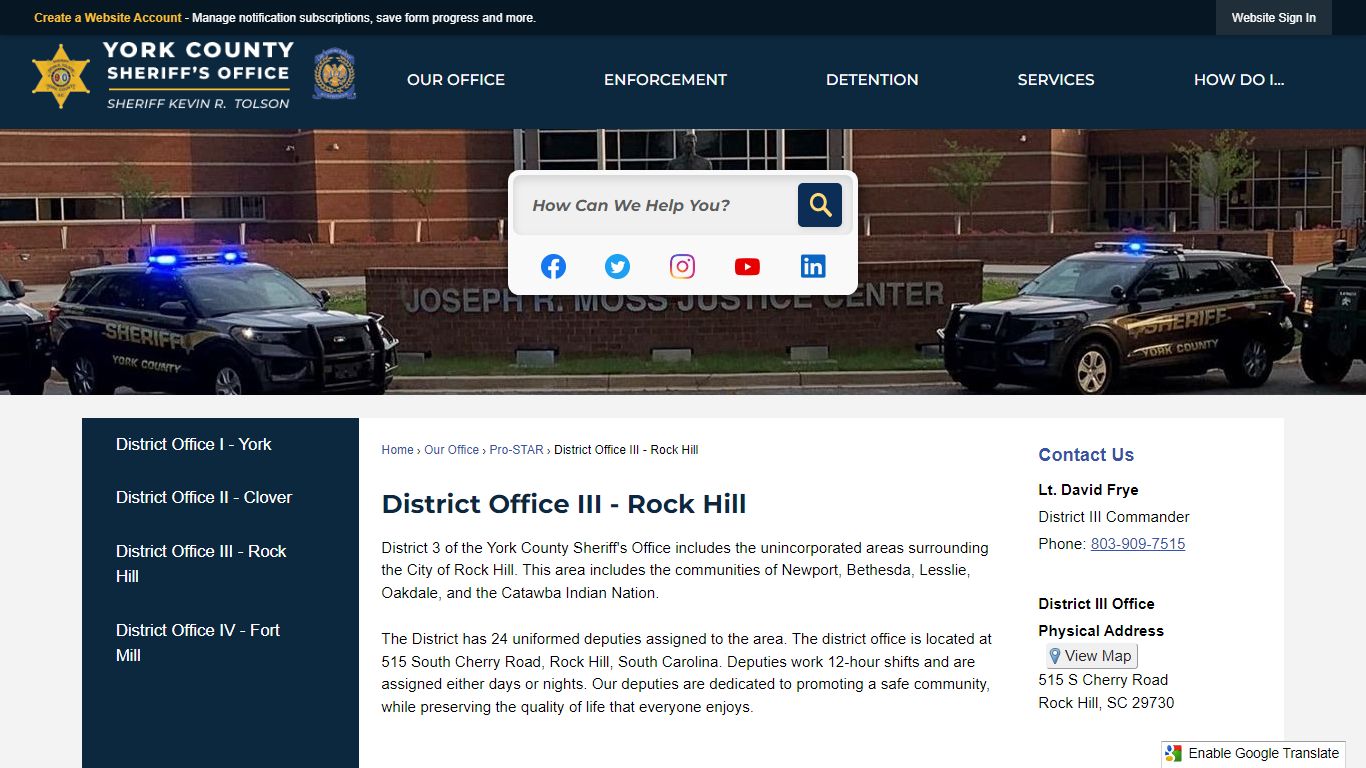Screen dimensions: 1366x768
Task: Open the ENFORCEMENT menu
Action: point(665,80)
